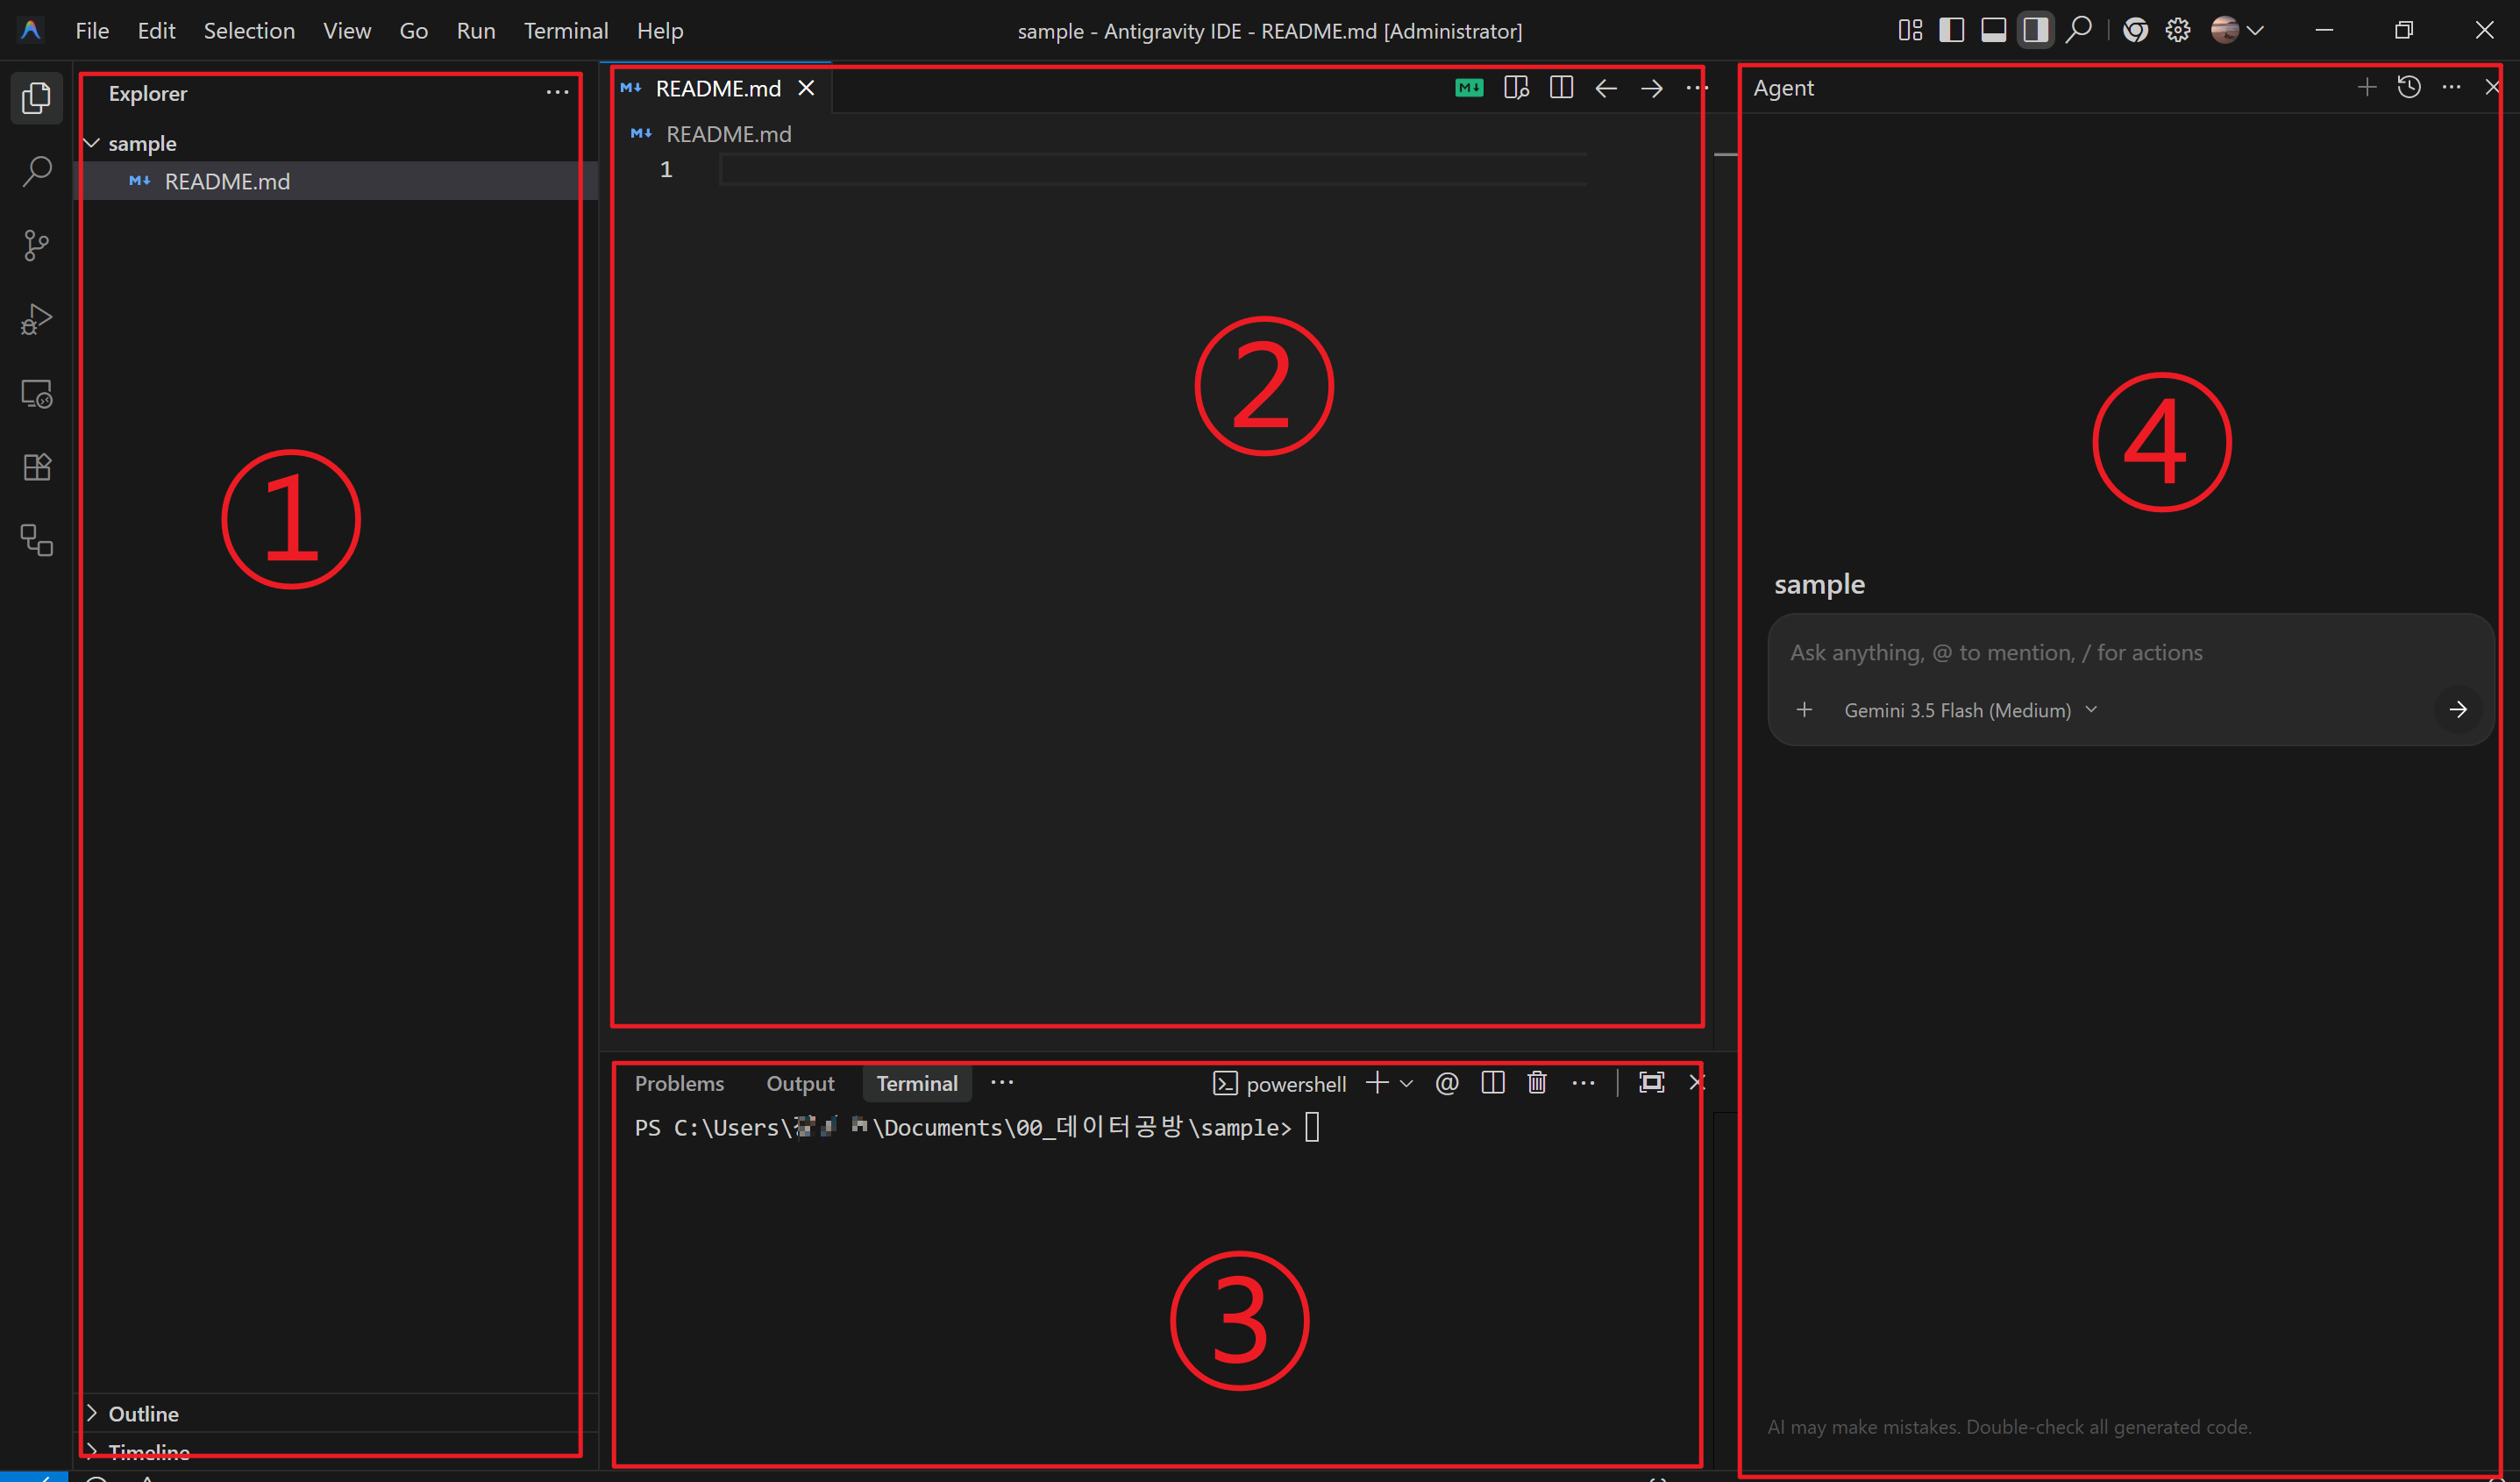Image resolution: width=2520 pixels, height=1482 pixels.
Task: Open the Explorer view in activity bar
Action: [37, 98]
